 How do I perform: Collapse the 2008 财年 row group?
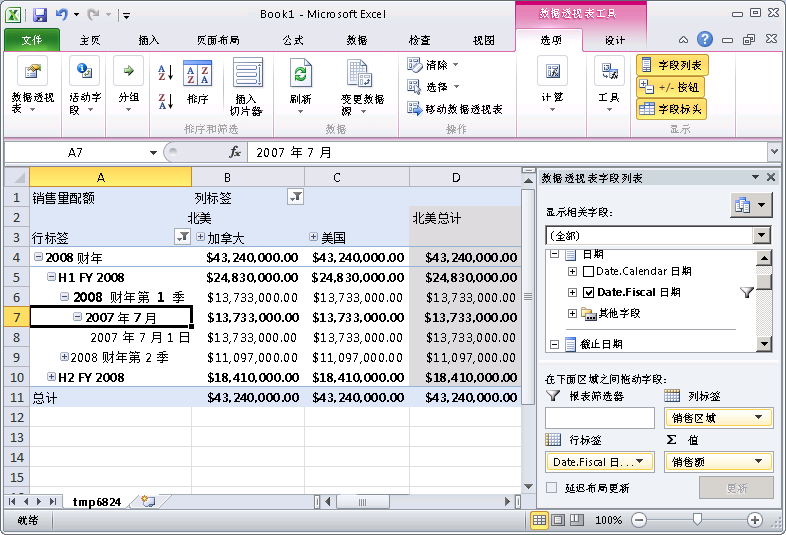pyautogui.click(x=38, y=257)
